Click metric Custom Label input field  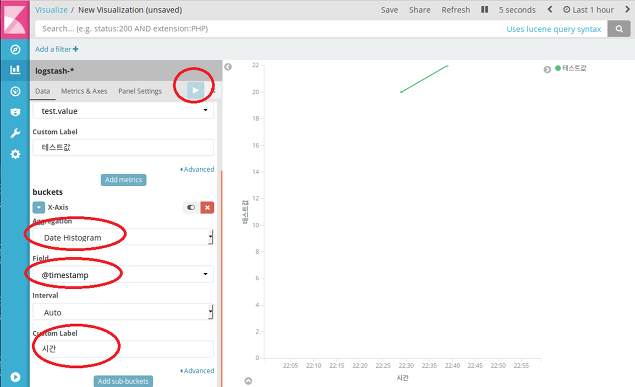point(123,147)
